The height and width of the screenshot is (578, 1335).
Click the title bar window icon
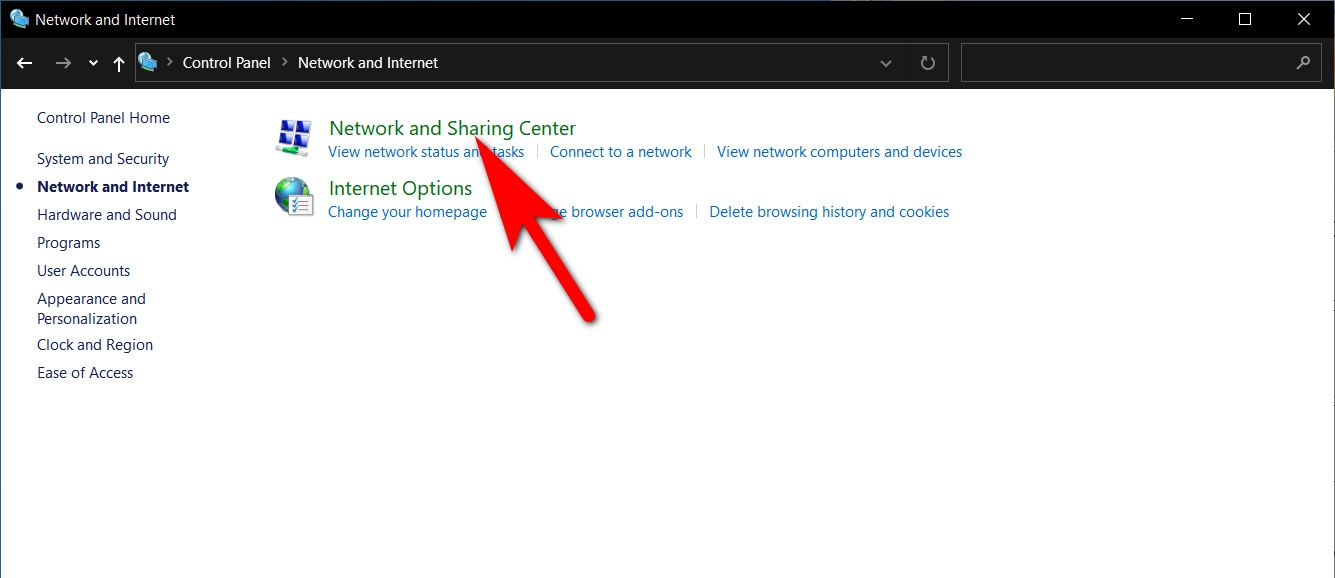point(19,19)
